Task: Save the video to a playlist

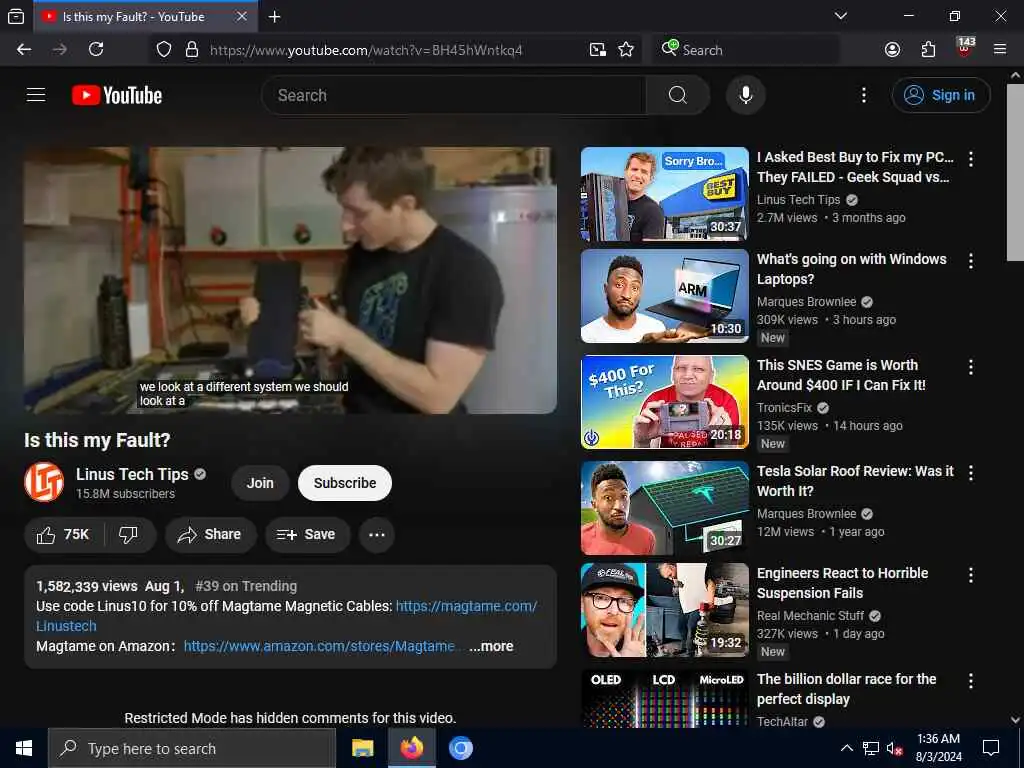Action: [x=307, y=535]
